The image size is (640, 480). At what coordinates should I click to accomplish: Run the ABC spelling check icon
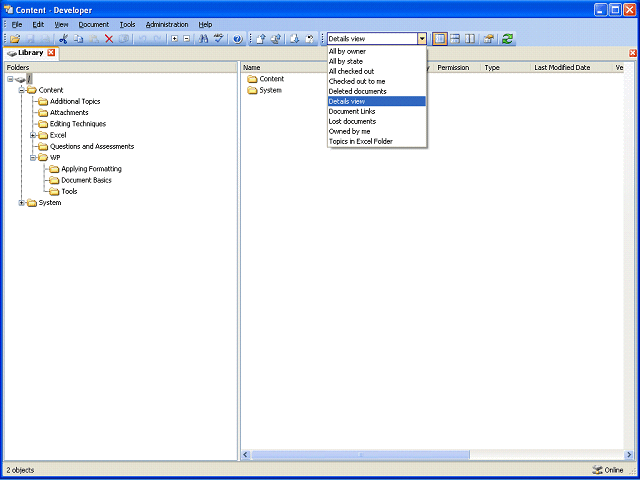click(x=220, y=39)
